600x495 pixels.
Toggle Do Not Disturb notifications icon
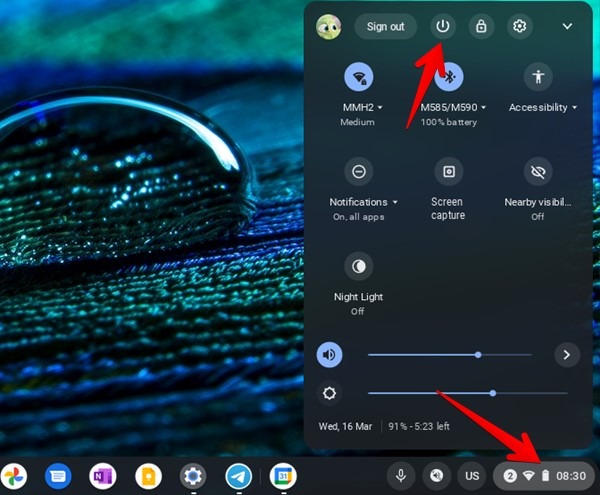click(x=359, y=171)
